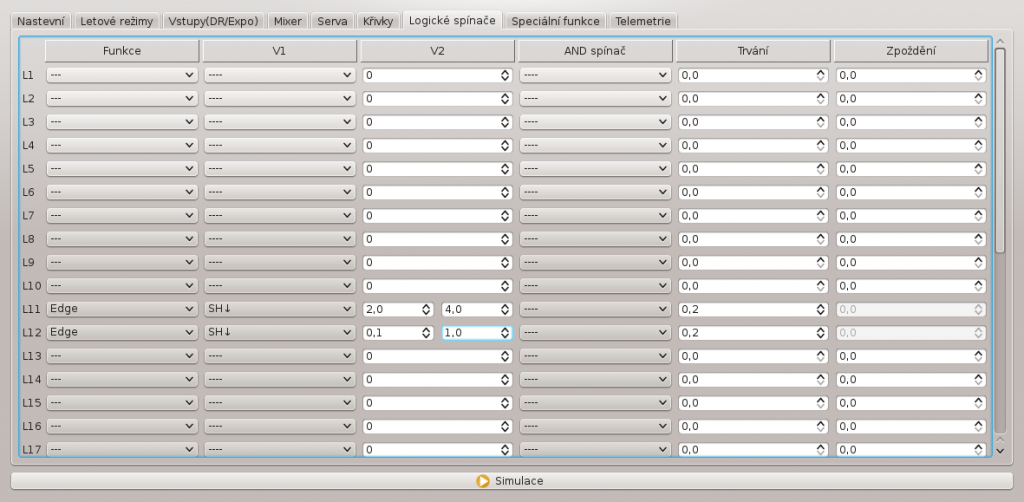Click L11 V2 second field spinner arrows
Image resolution: width=1024 pixels, height=502 pixels.
(x=505, y=309)
